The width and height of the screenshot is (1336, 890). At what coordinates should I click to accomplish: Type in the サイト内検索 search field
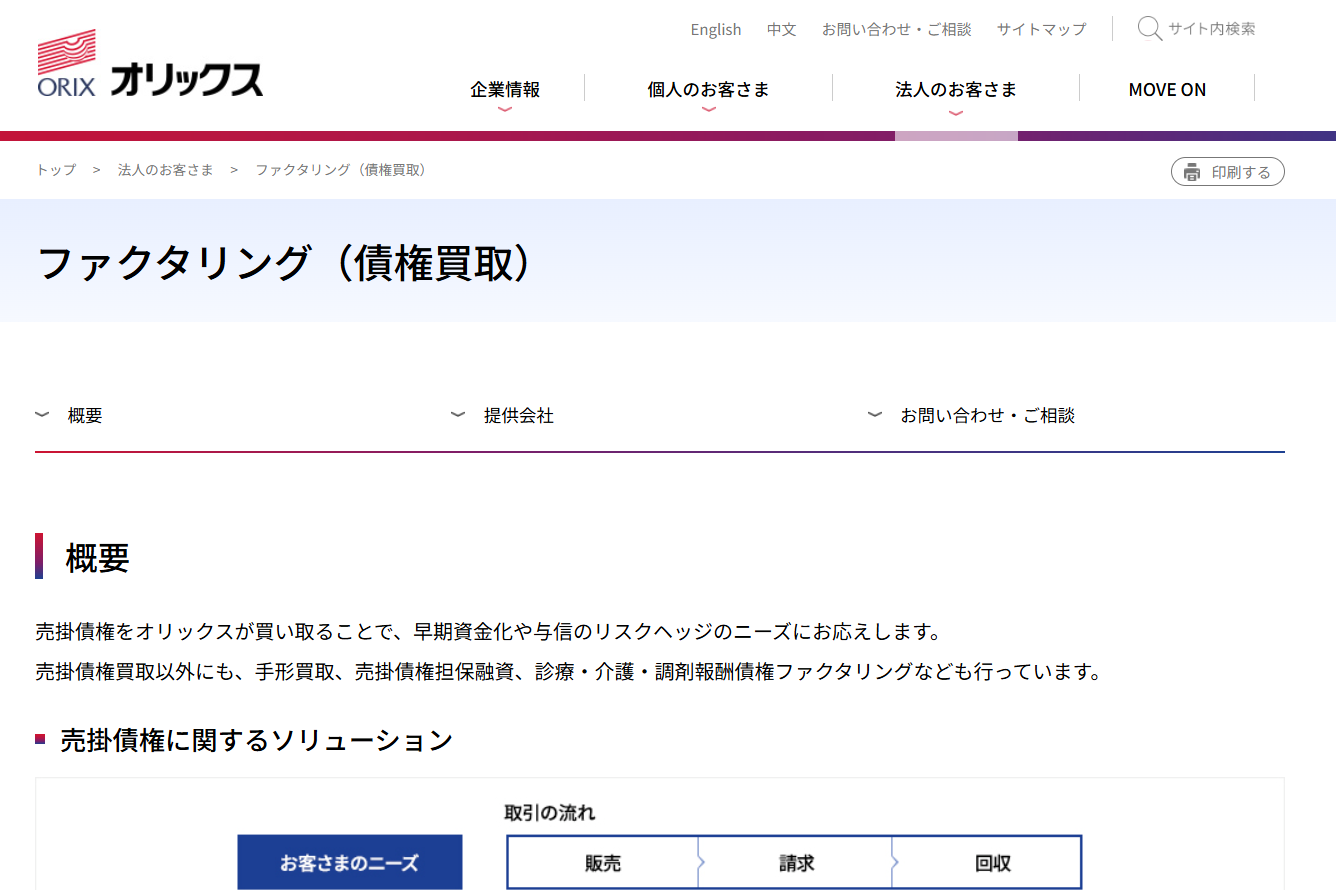click(1211, 29)
